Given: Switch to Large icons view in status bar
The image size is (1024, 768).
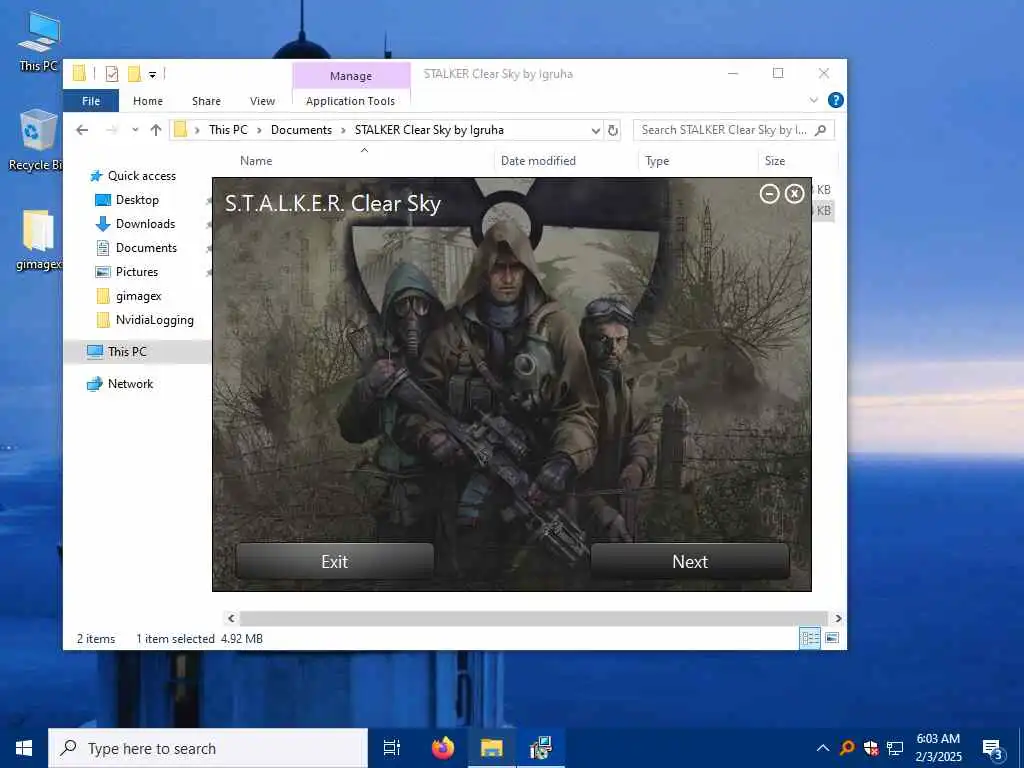Looking at the screenshot, I should point(832,638).
